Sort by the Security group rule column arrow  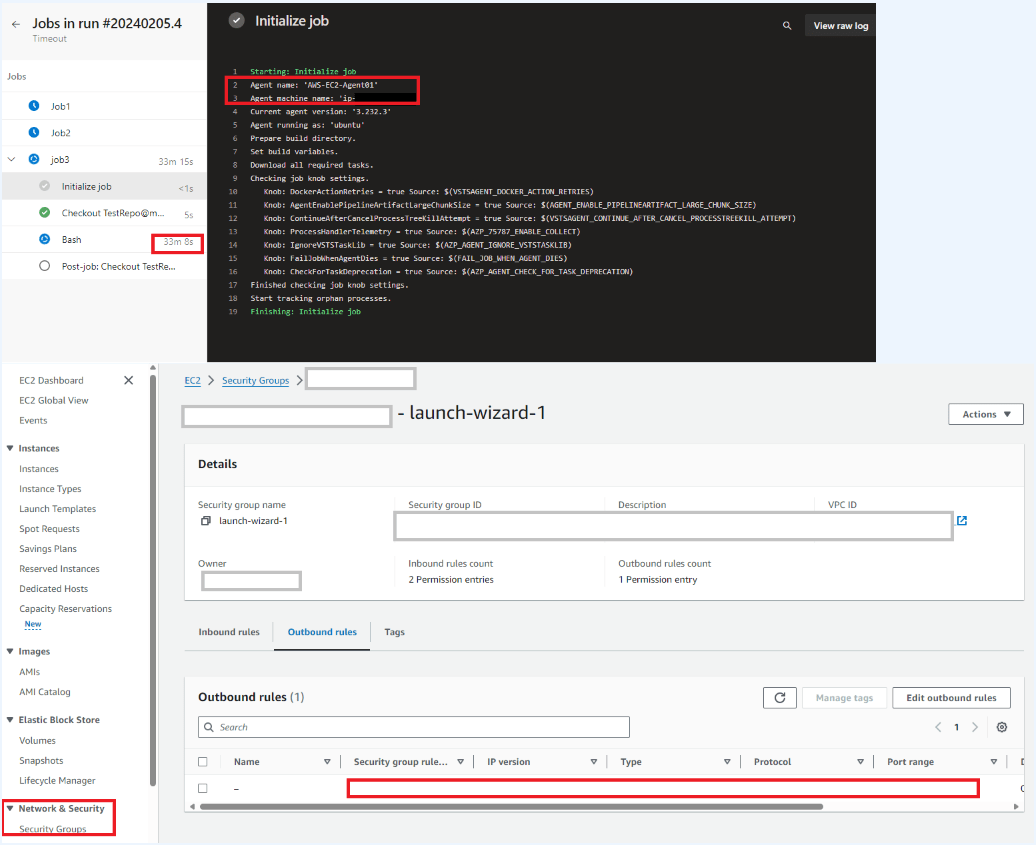point(461,762)
